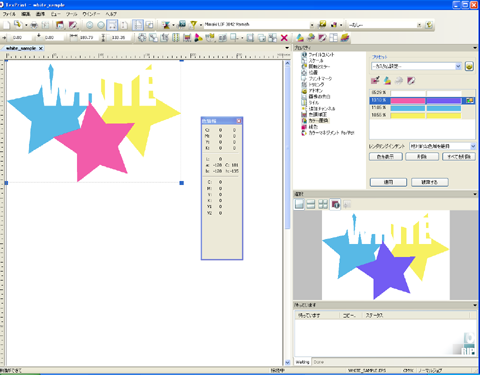Click the width input field in second toolbar
Image resolution: width=480 pixels, height=375 pixels.
point(88,38)
